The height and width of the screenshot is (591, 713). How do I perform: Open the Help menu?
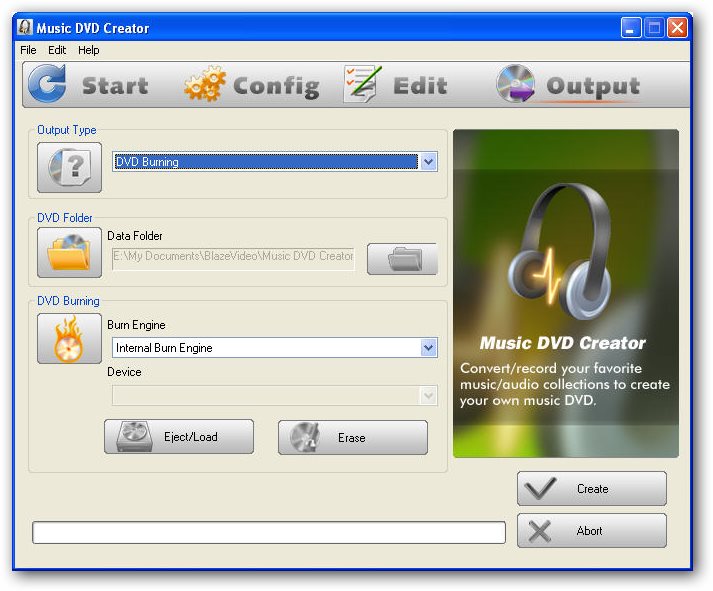88,50
